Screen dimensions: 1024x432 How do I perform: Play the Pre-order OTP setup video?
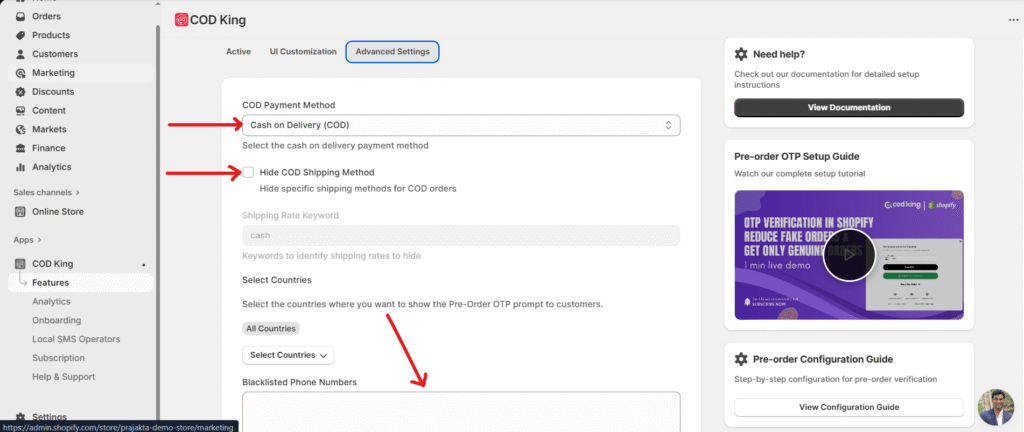(849, 255)
